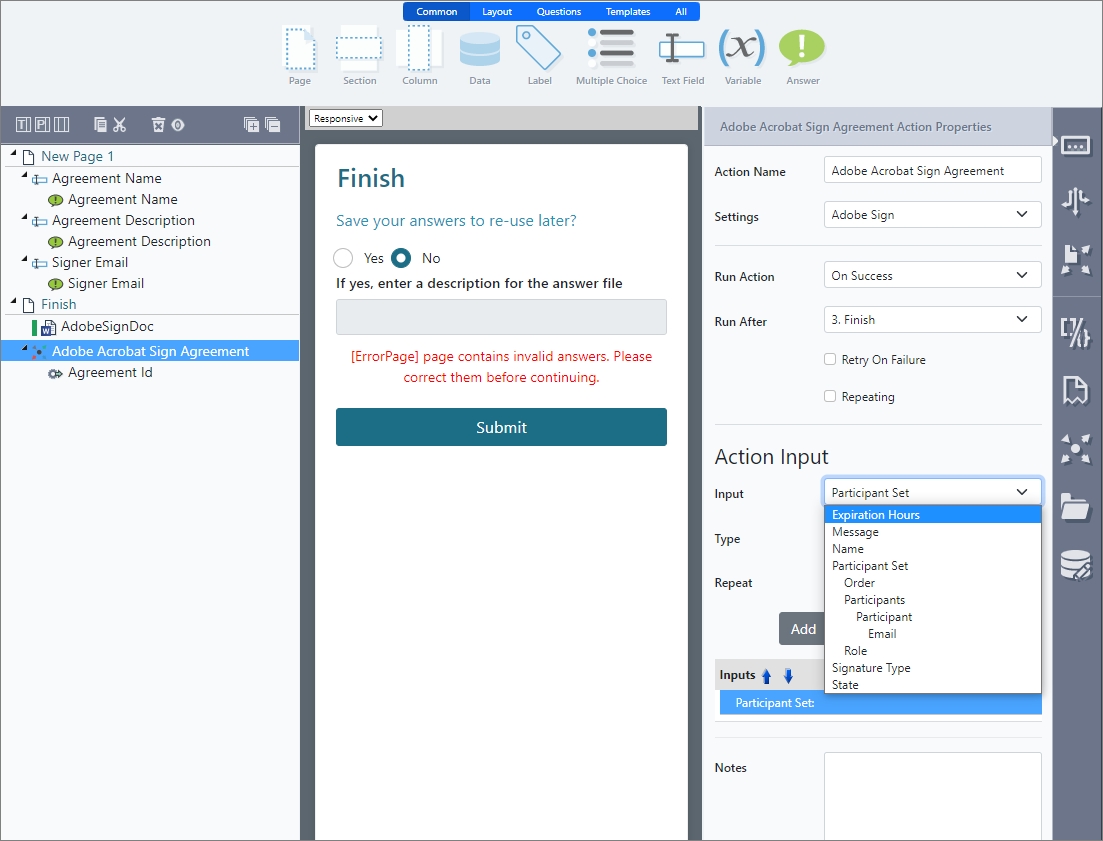
Task: Select the Data element icon
Action: coord(479,49)
